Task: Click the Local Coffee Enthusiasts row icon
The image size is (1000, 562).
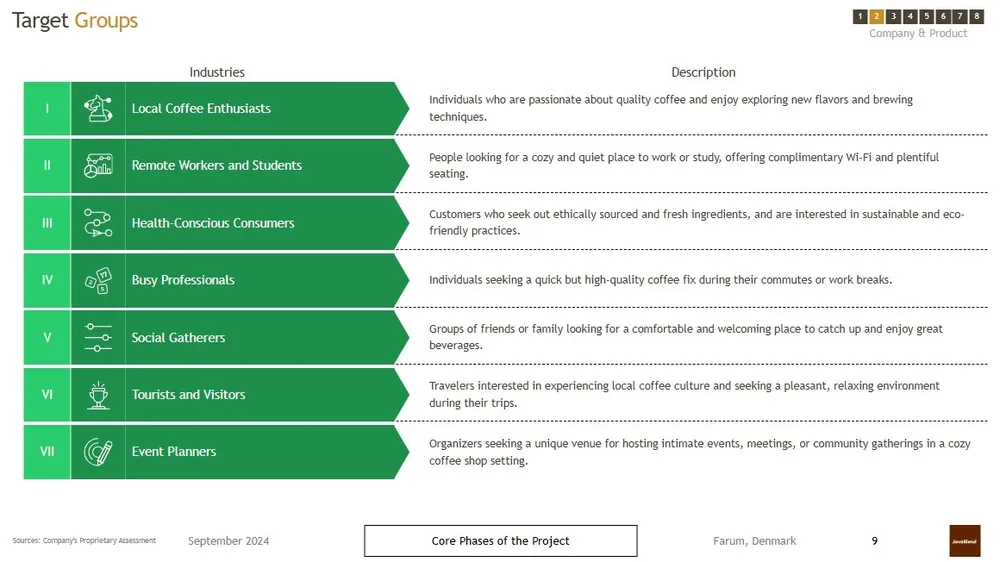Action: pyautogui.click(x=98, y=108)
